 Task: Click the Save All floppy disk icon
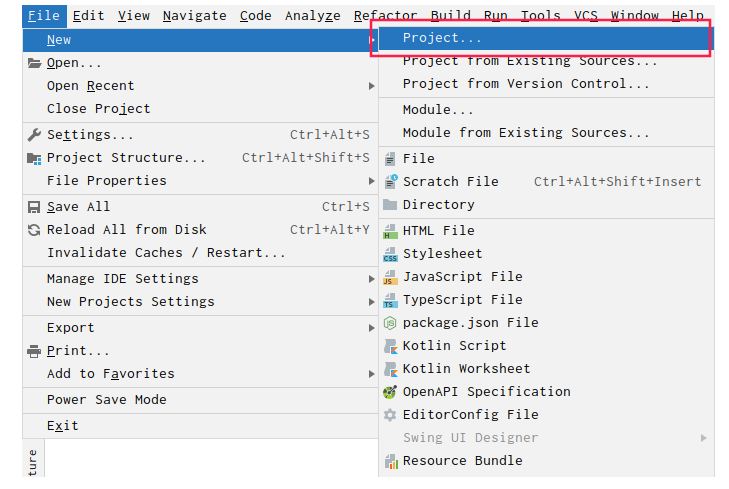tap(34, 207)
